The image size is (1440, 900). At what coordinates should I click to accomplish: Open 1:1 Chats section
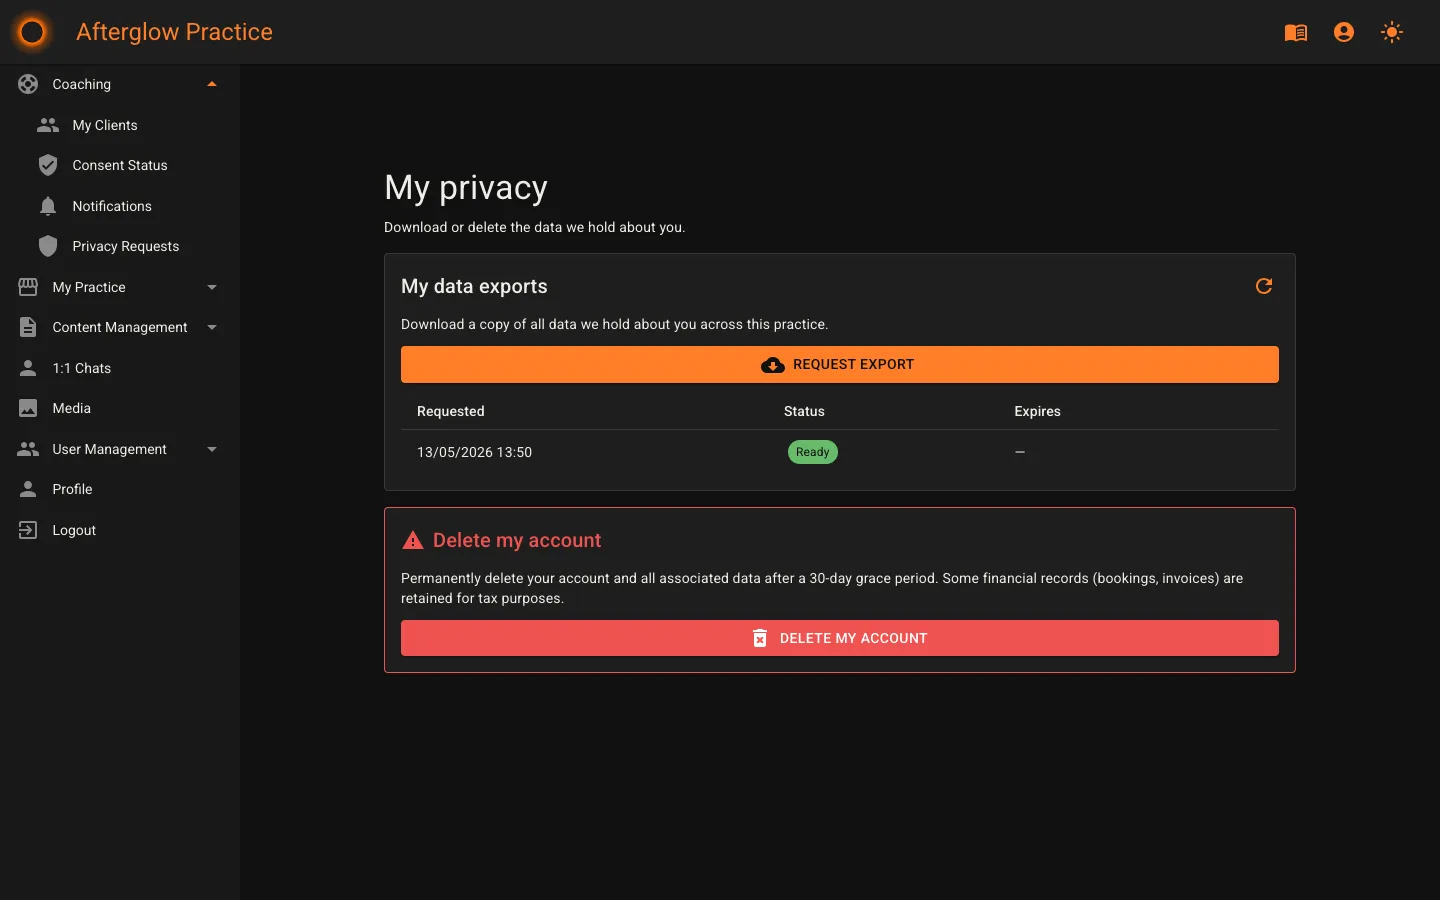[120, 368]
